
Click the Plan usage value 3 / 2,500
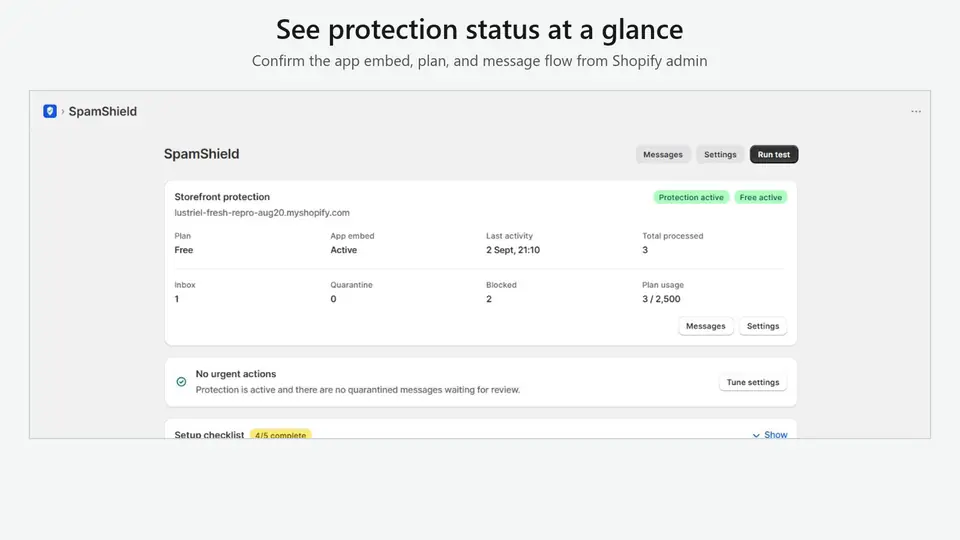tap(661, 299)
